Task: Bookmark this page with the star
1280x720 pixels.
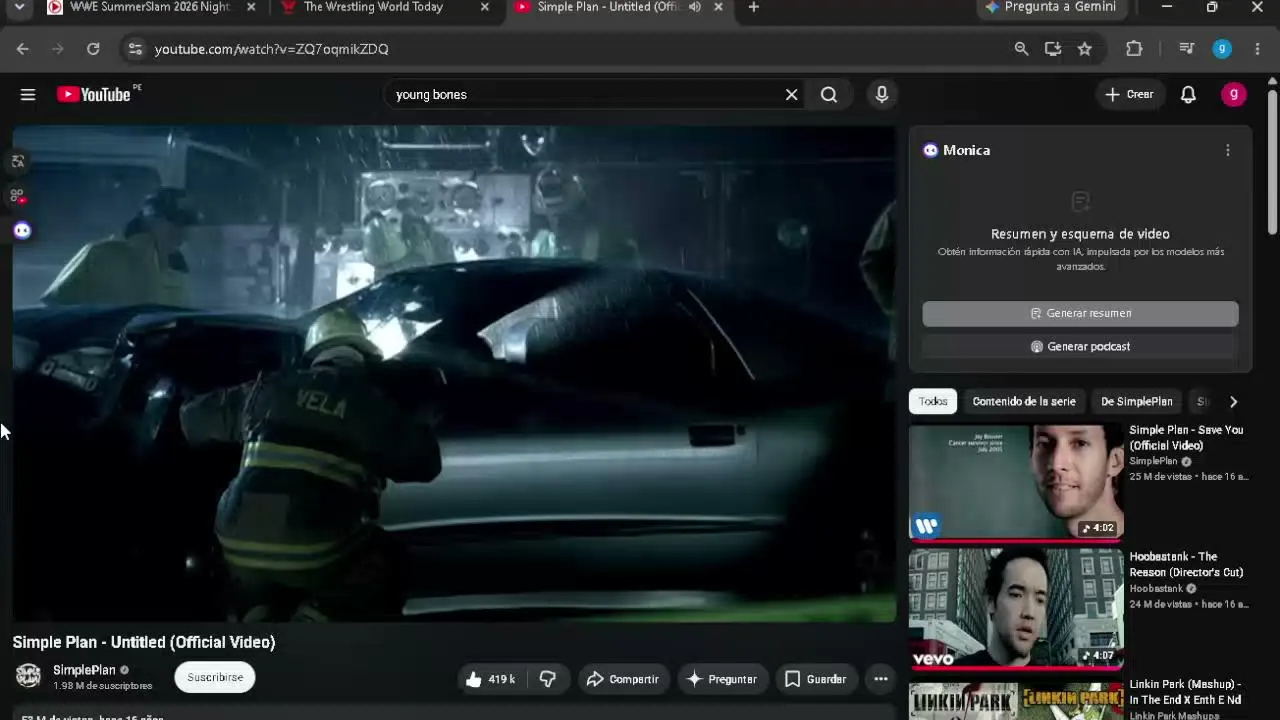Action: pyautogui.click(x=1085, y=49)
